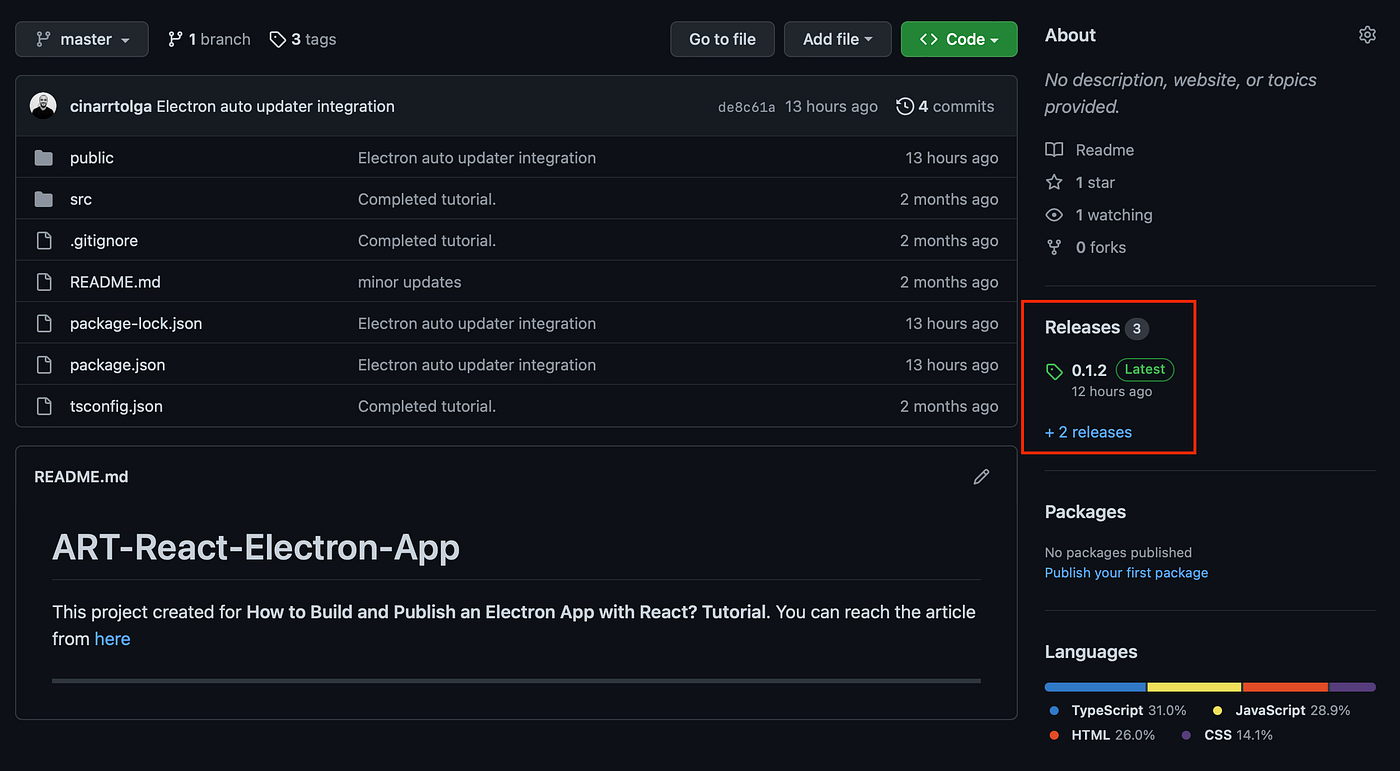Expand the master branch selector
Viewport: 1400px width, 771px height.
[81, 39]
